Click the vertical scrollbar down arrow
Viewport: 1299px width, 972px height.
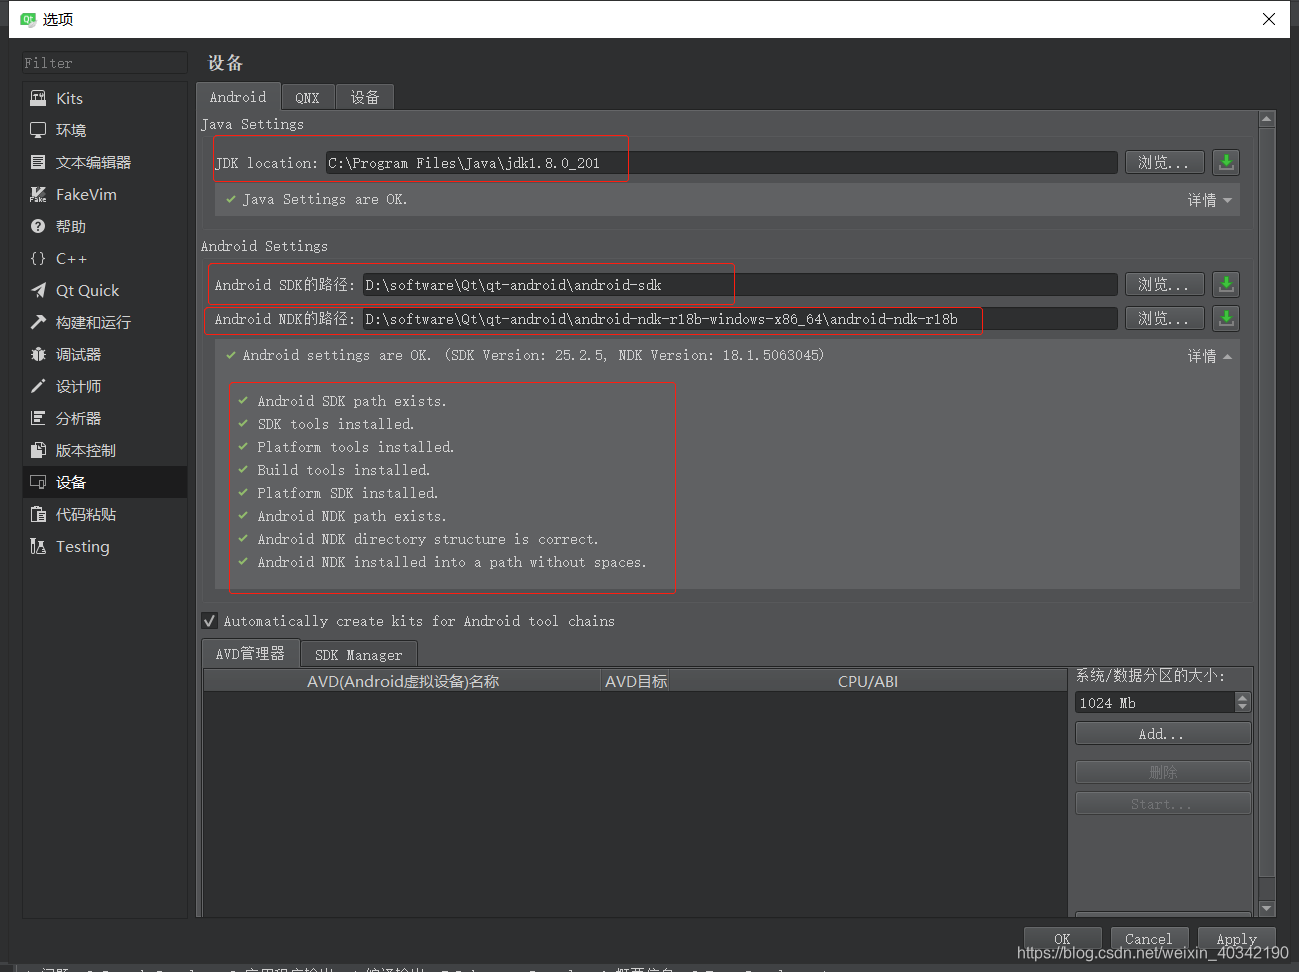coord(1267,909)
